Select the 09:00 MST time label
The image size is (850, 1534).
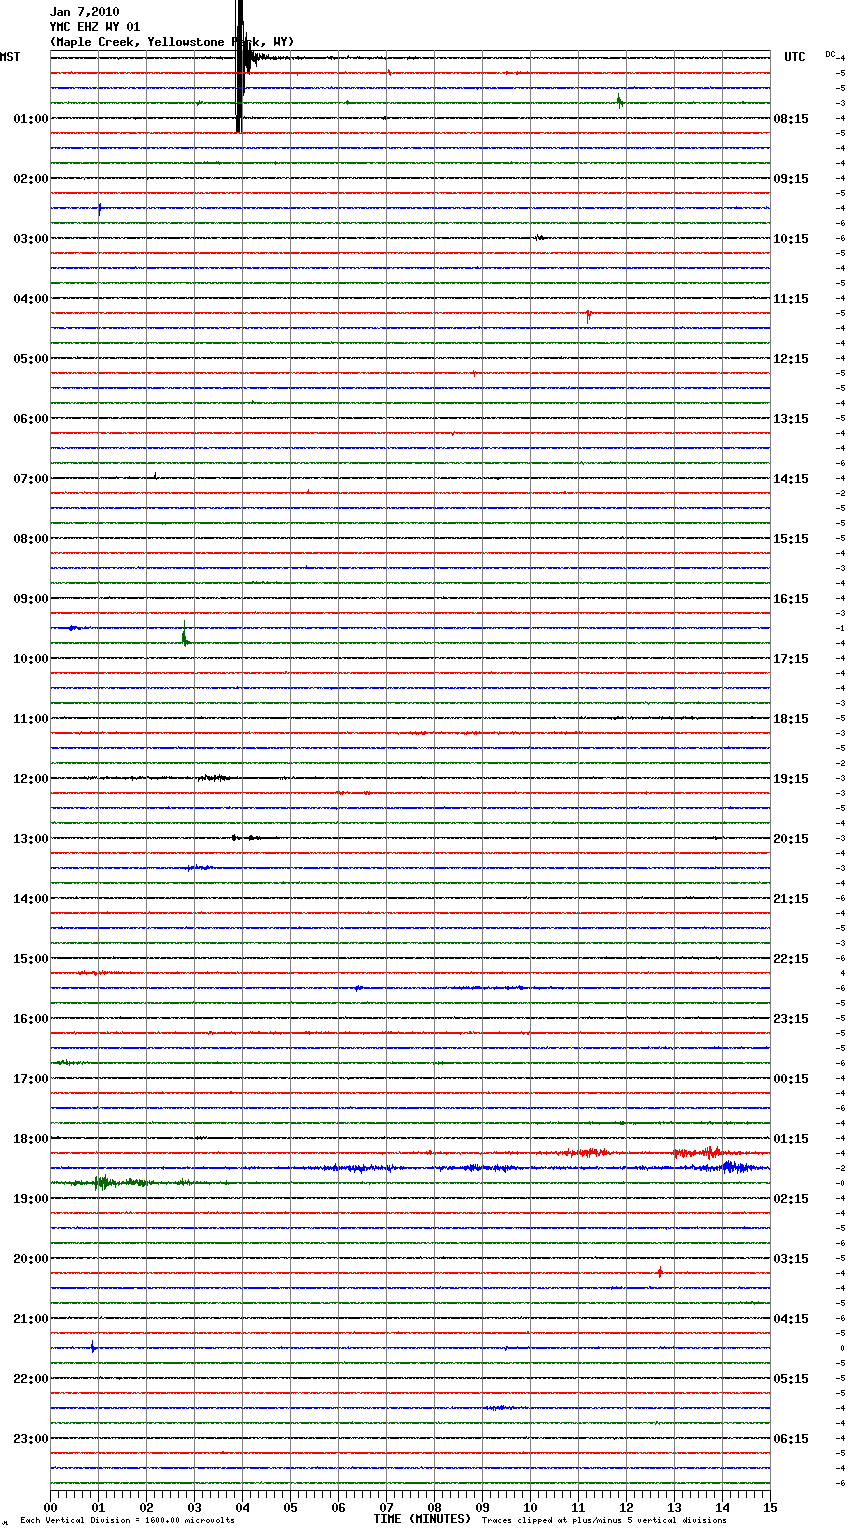pos(31,599)
